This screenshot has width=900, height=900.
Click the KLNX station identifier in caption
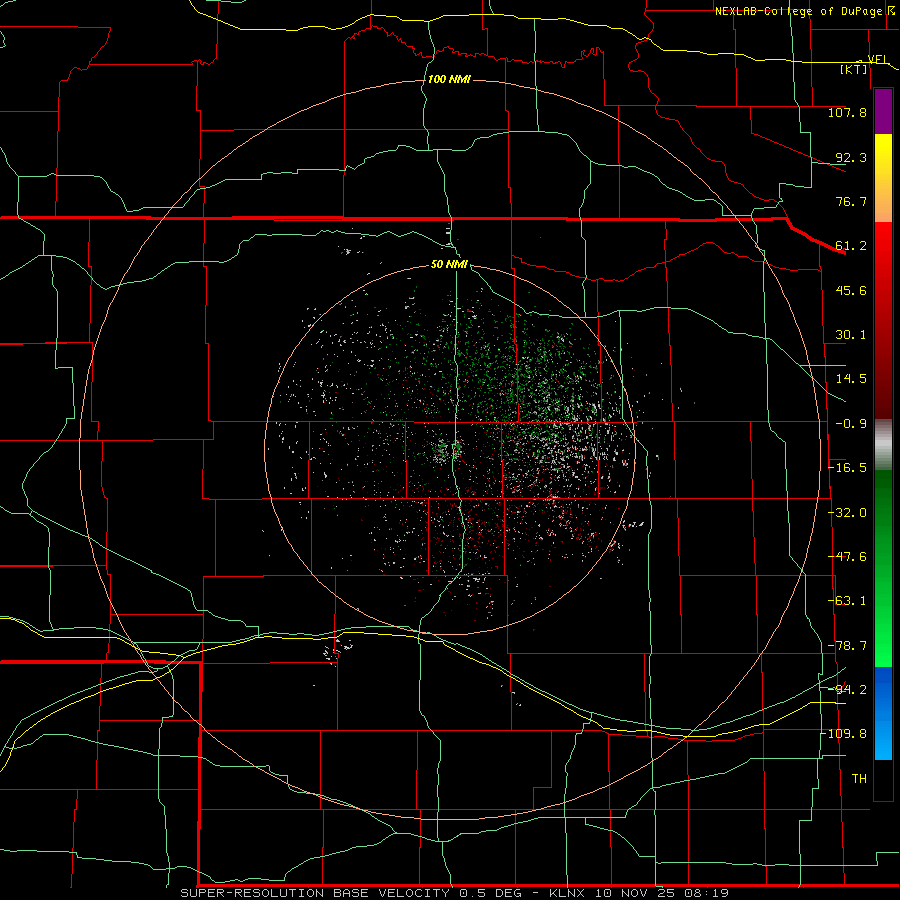[x=567, y=893]
